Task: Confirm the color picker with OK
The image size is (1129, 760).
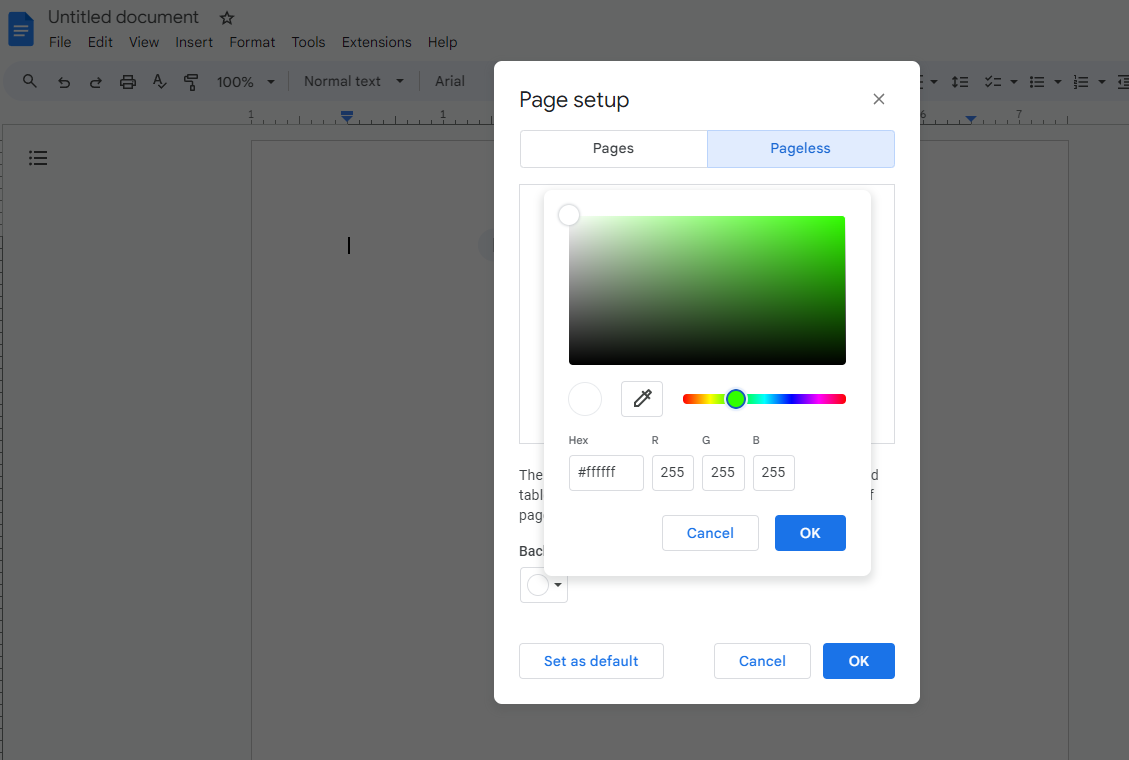Action: (810, 533)
